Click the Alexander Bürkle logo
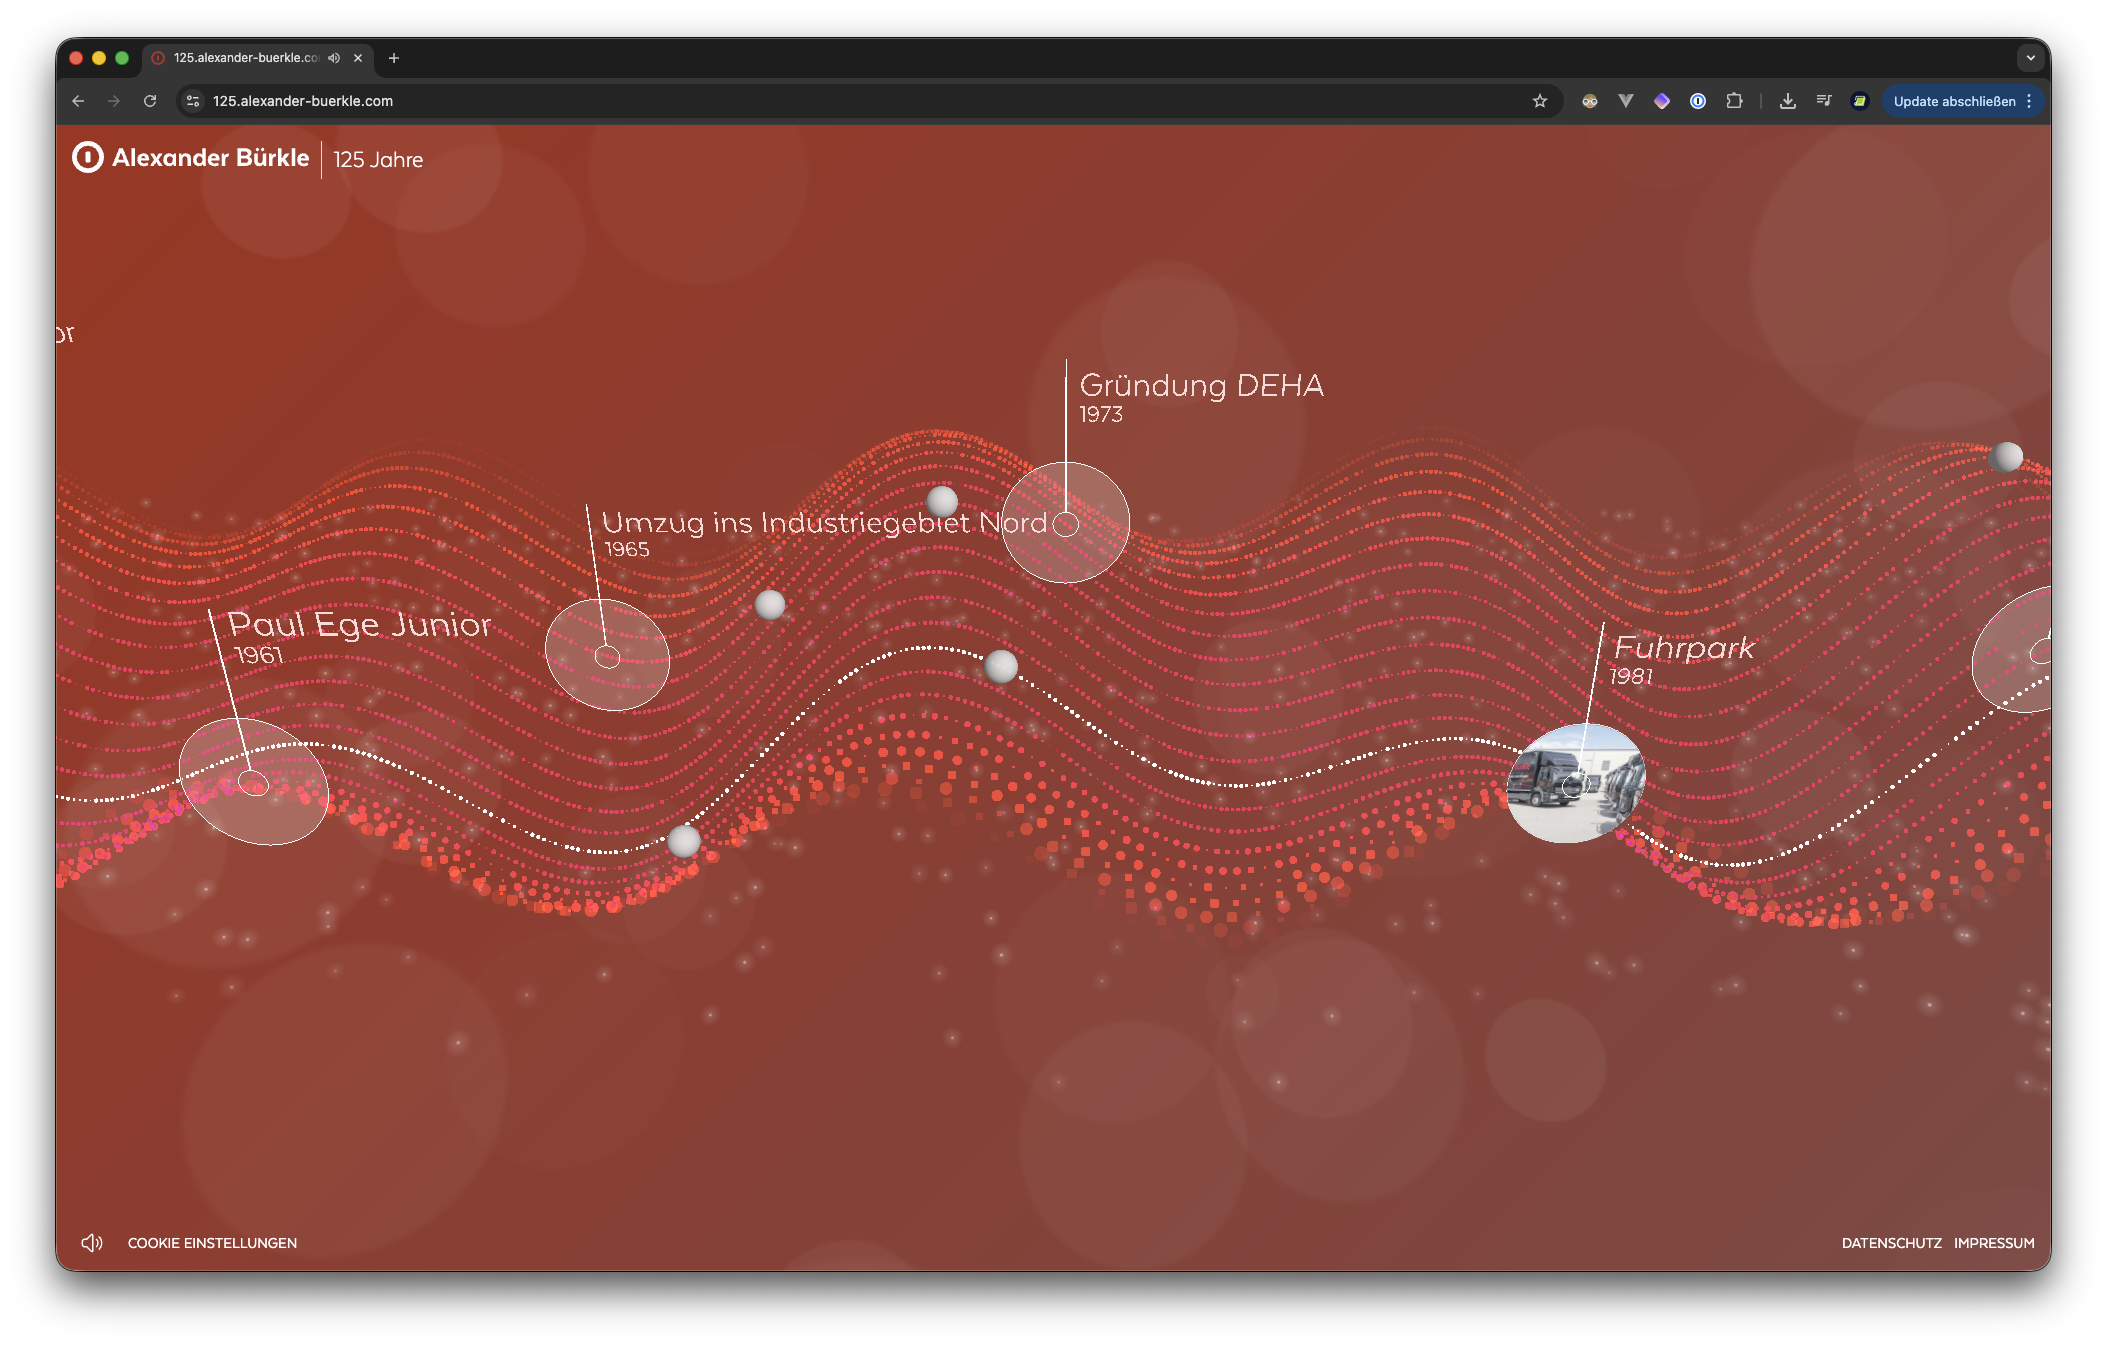This screenshot has width=2107, height=1345. point(191,158)
